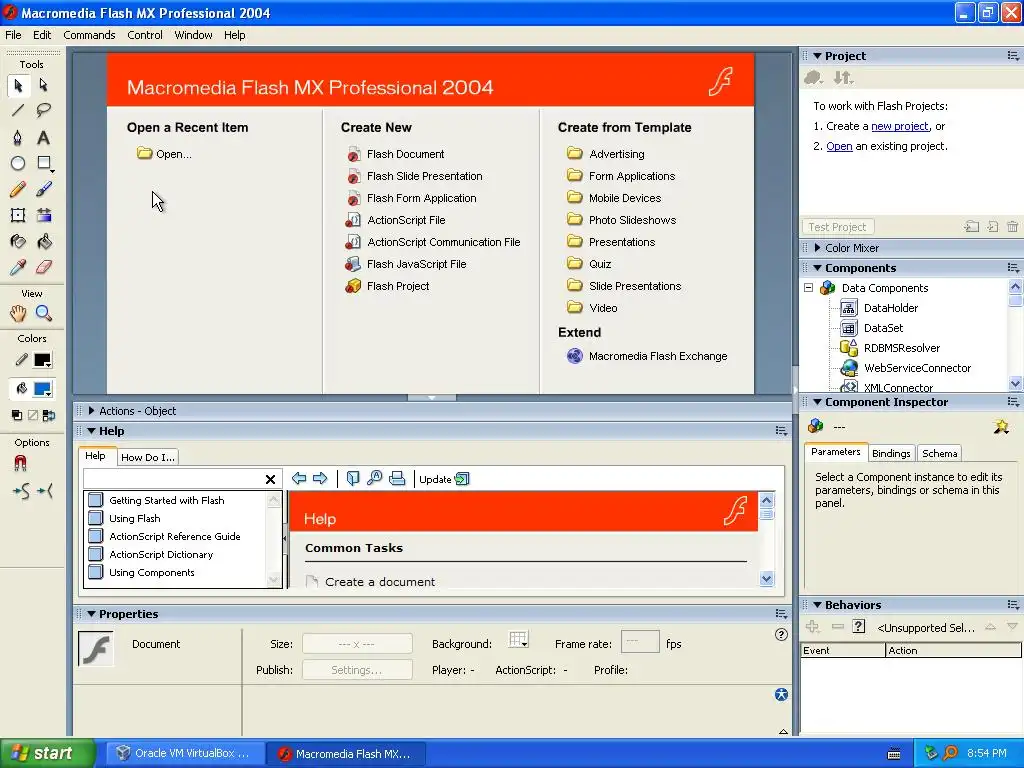Click Open... recent item
The image size is (1024, 768).
coord(165,154)
